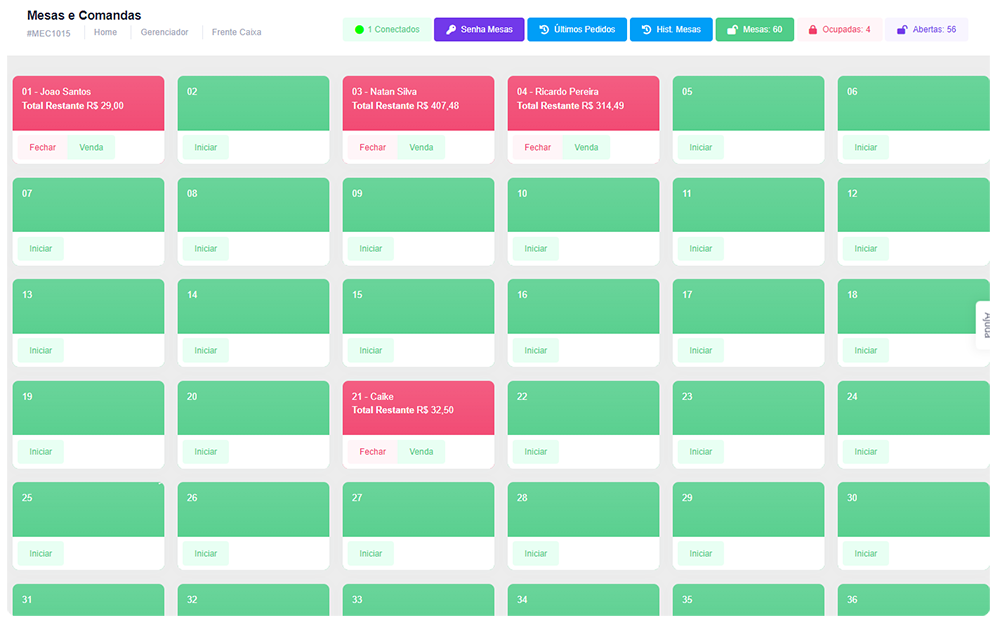Image resolution: width=1000 pixels, height=624 pixels.
Task: Select the red card of table 01 Joao Santos
Action: point(88,104)
